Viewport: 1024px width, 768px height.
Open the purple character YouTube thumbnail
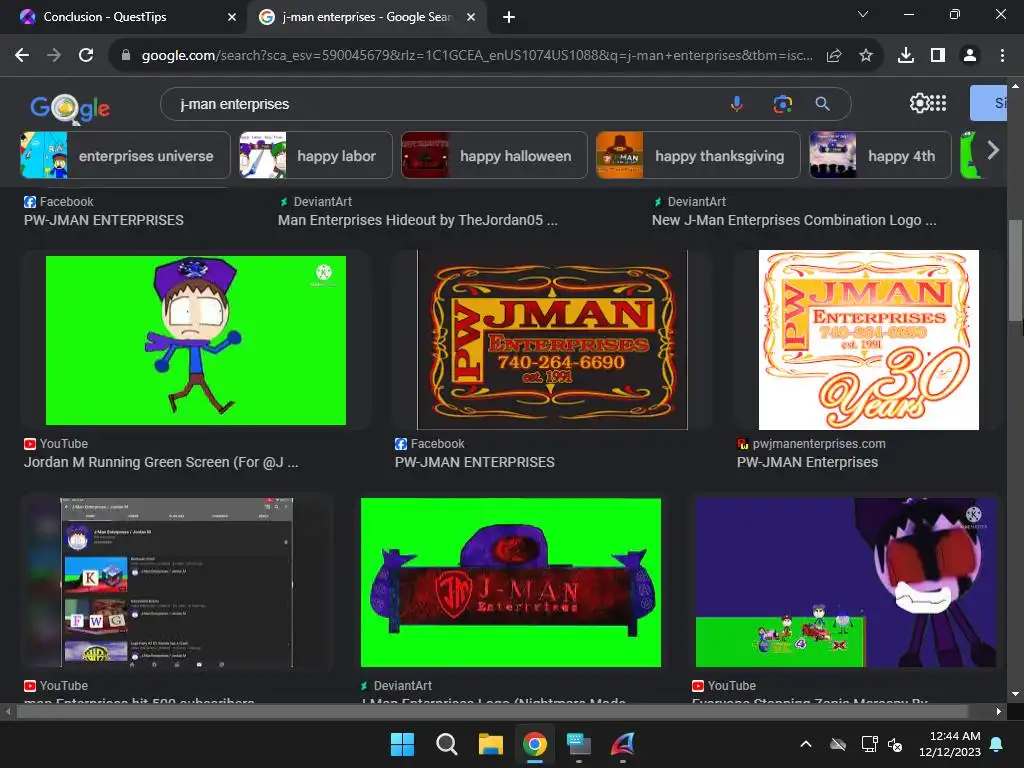coord(846,583)
